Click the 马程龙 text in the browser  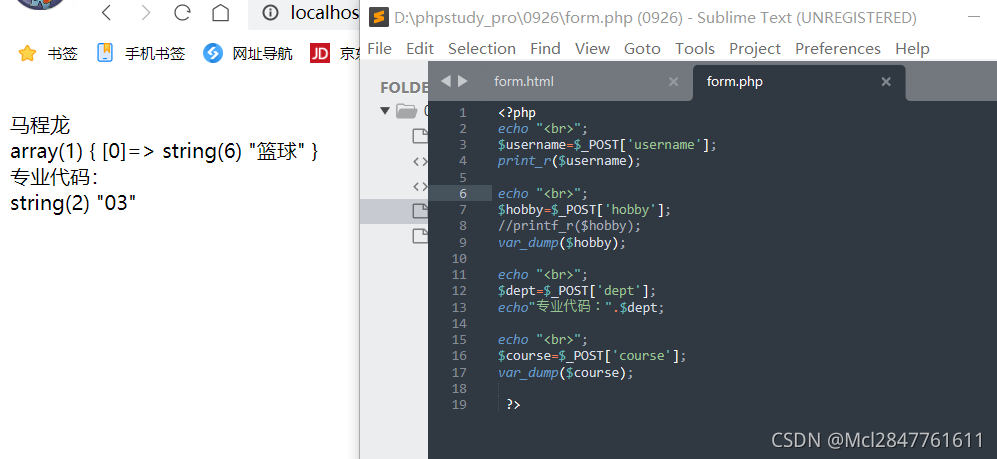click(x=40, y=125)
